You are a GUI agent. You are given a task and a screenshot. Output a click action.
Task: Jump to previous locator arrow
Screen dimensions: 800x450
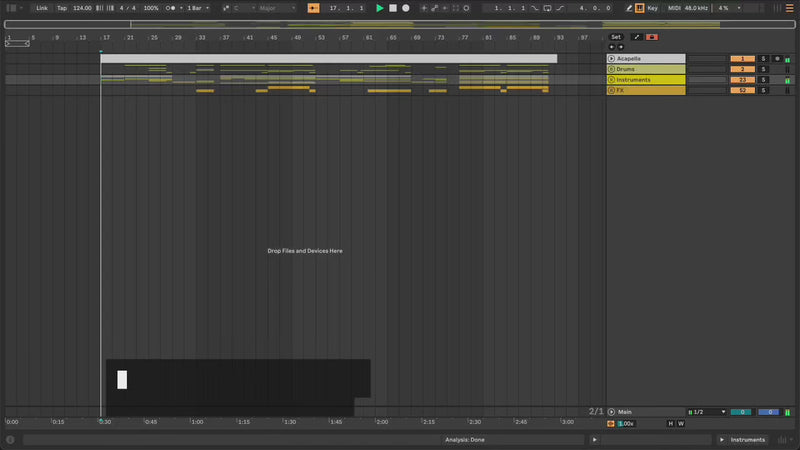612,46
